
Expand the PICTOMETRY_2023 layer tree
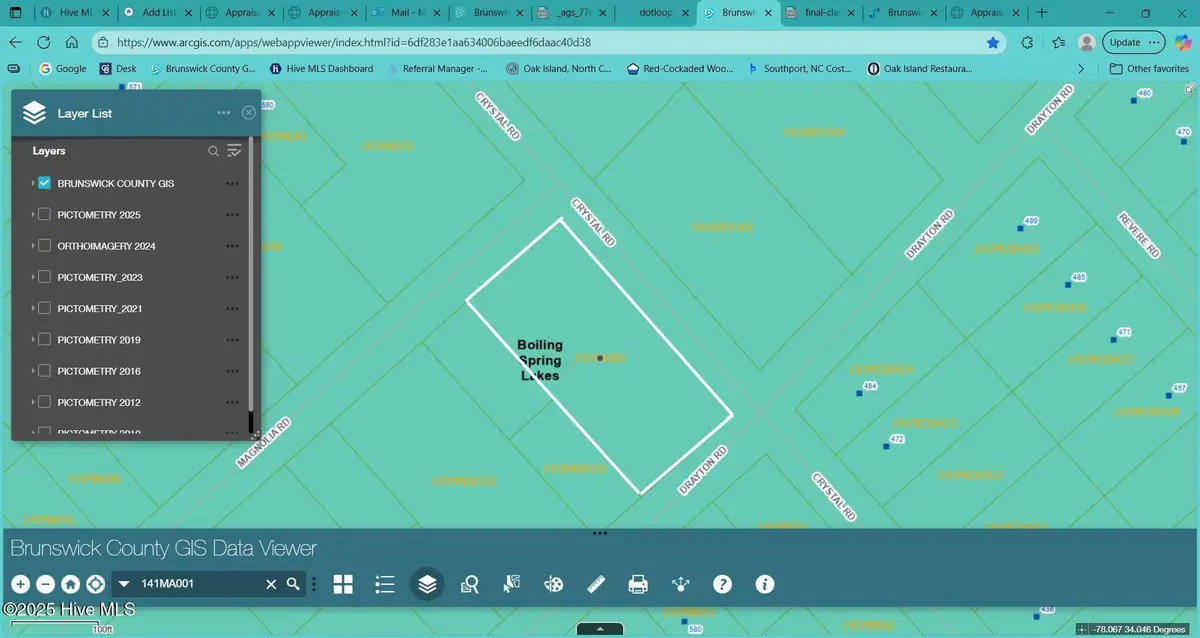pyautogui.click(x=33, y=277)
